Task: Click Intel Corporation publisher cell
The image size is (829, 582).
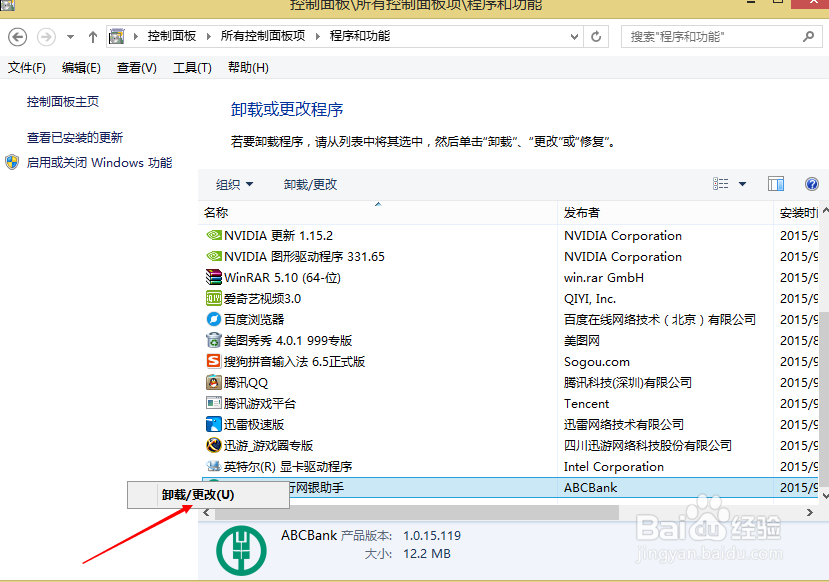Action: tap(614, 466)
